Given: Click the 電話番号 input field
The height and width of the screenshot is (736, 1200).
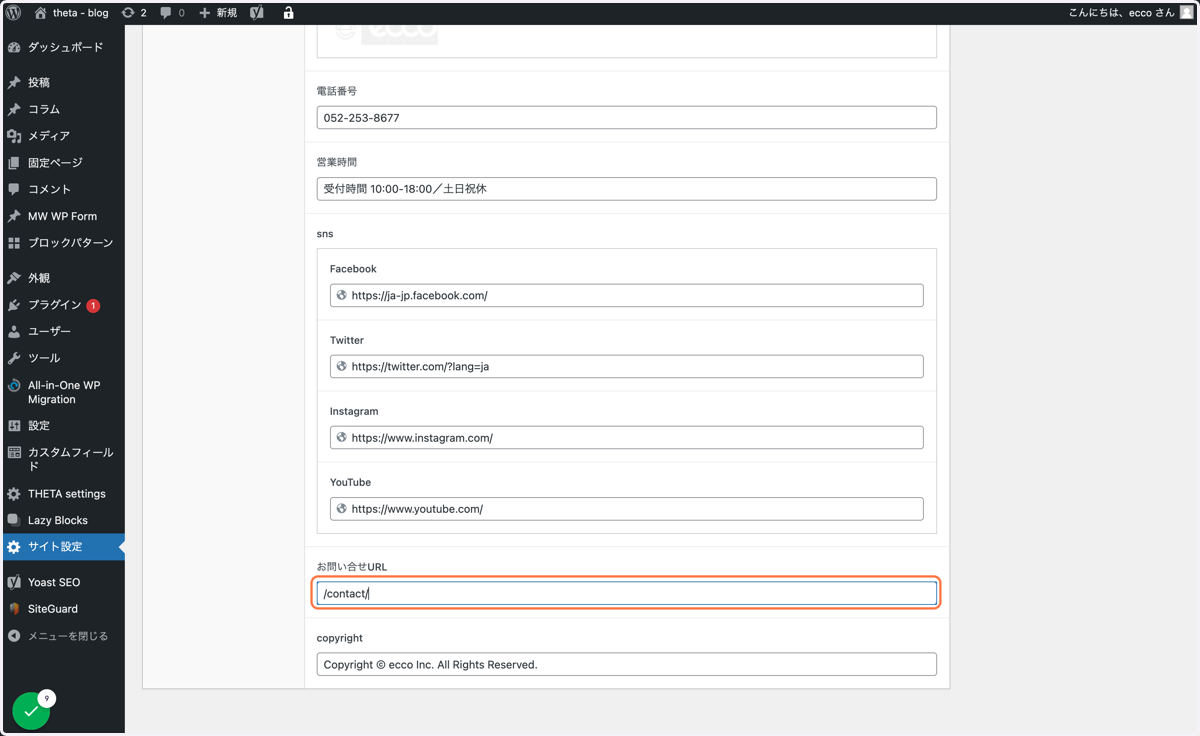Looking at the screenshot, I should click(x=627, y=118).
